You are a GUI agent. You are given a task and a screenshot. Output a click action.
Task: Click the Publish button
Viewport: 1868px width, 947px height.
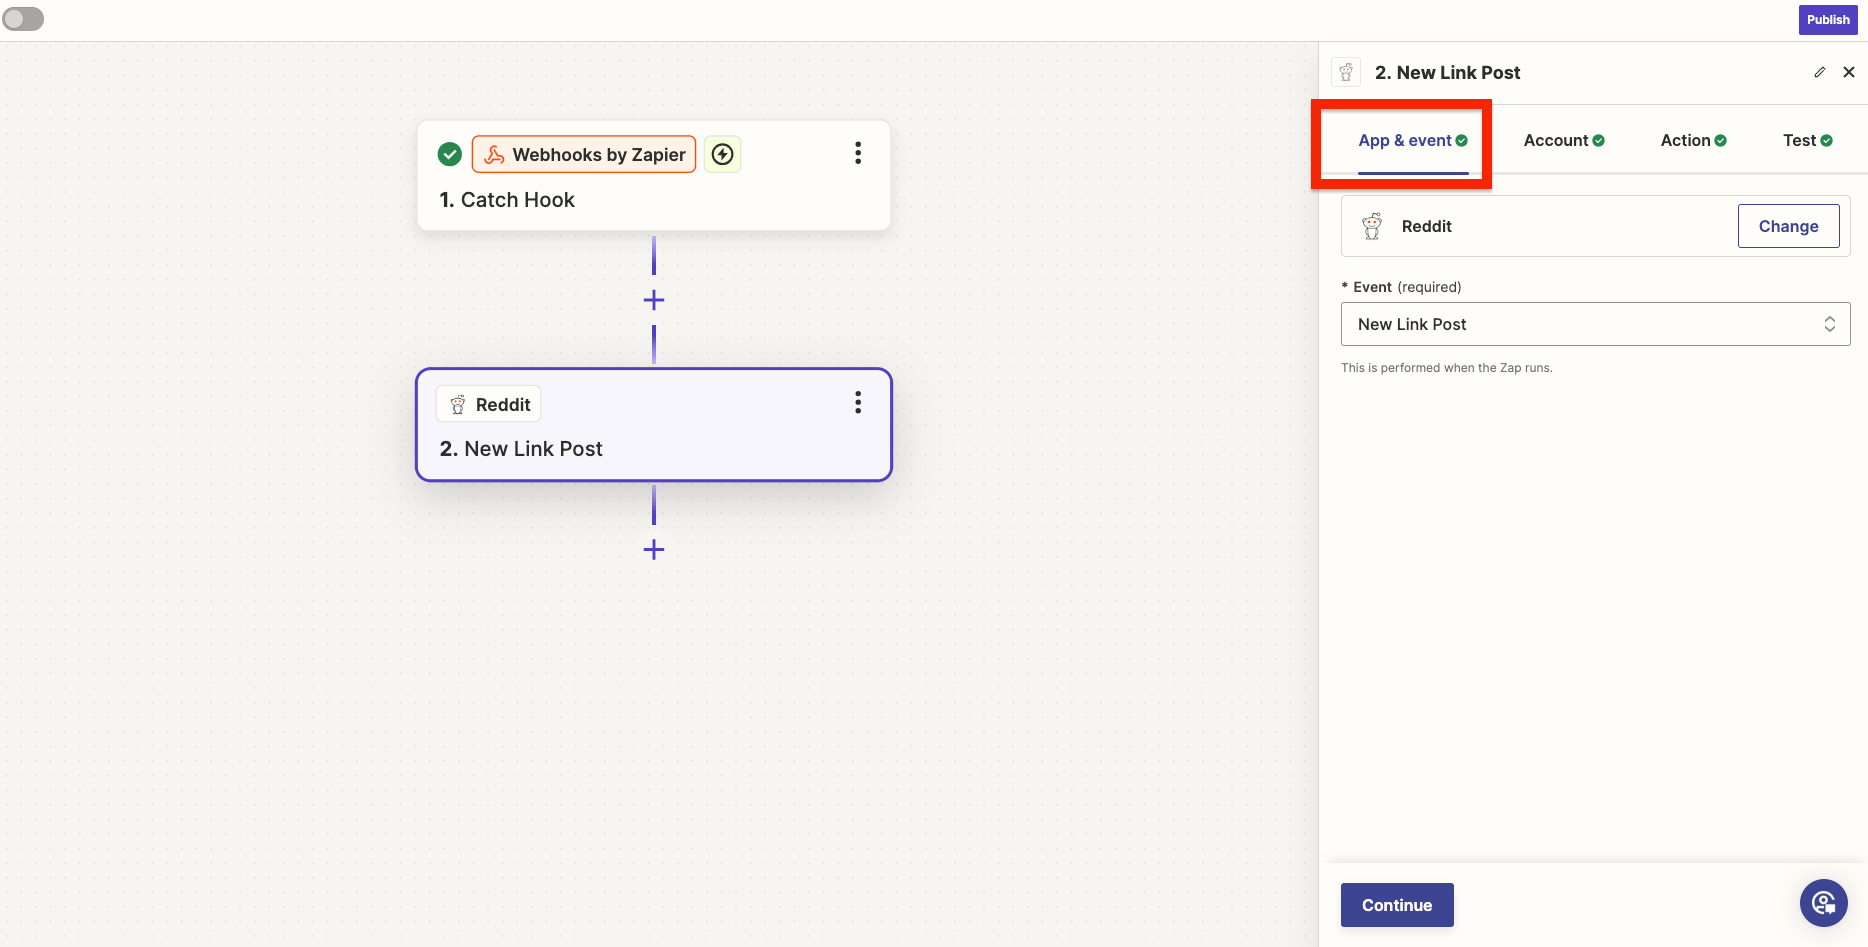point(1827,20)
